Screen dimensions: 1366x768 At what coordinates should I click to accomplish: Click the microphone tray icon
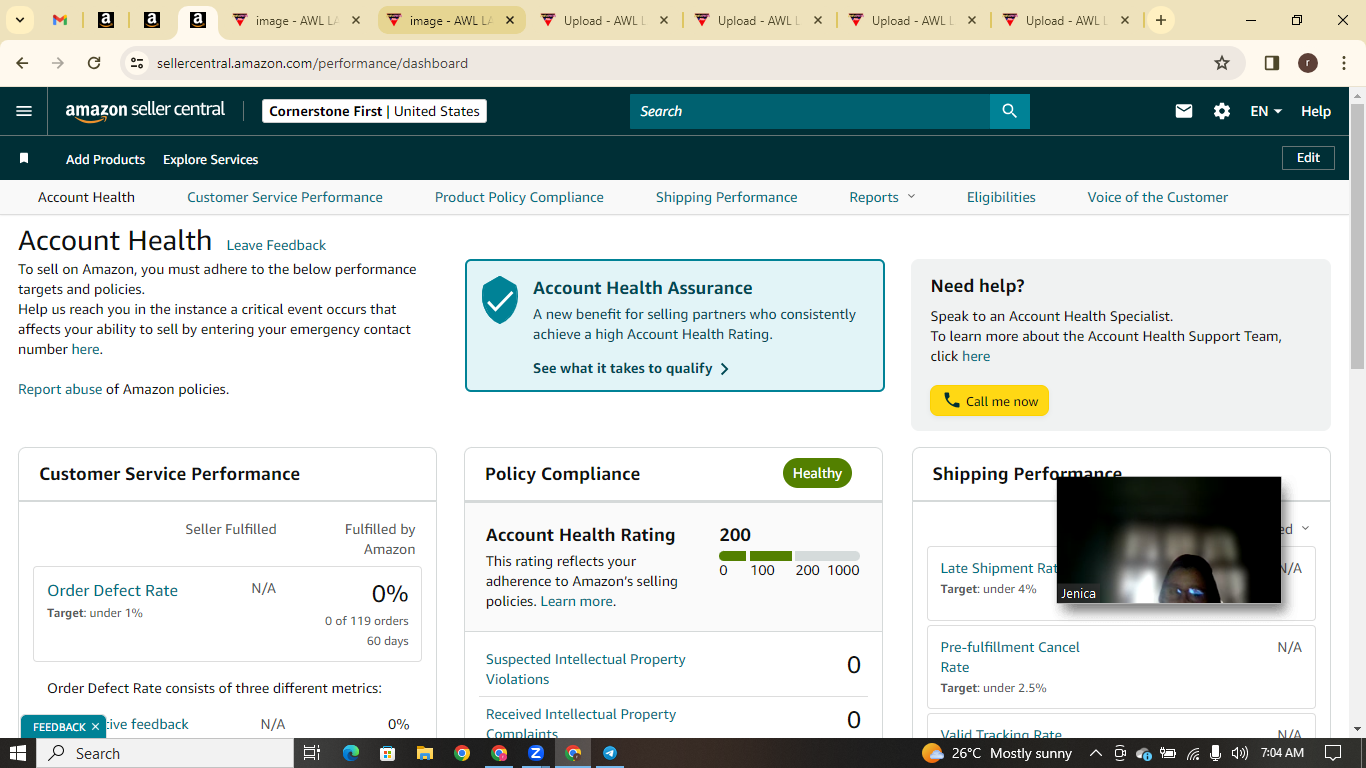click(x=1216, y=753)
